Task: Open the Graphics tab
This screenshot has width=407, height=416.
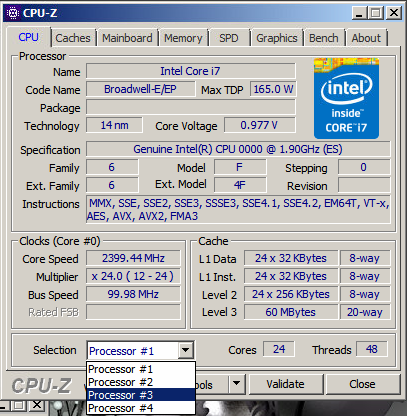Action: pyautogui.click(x=277, y=38)
